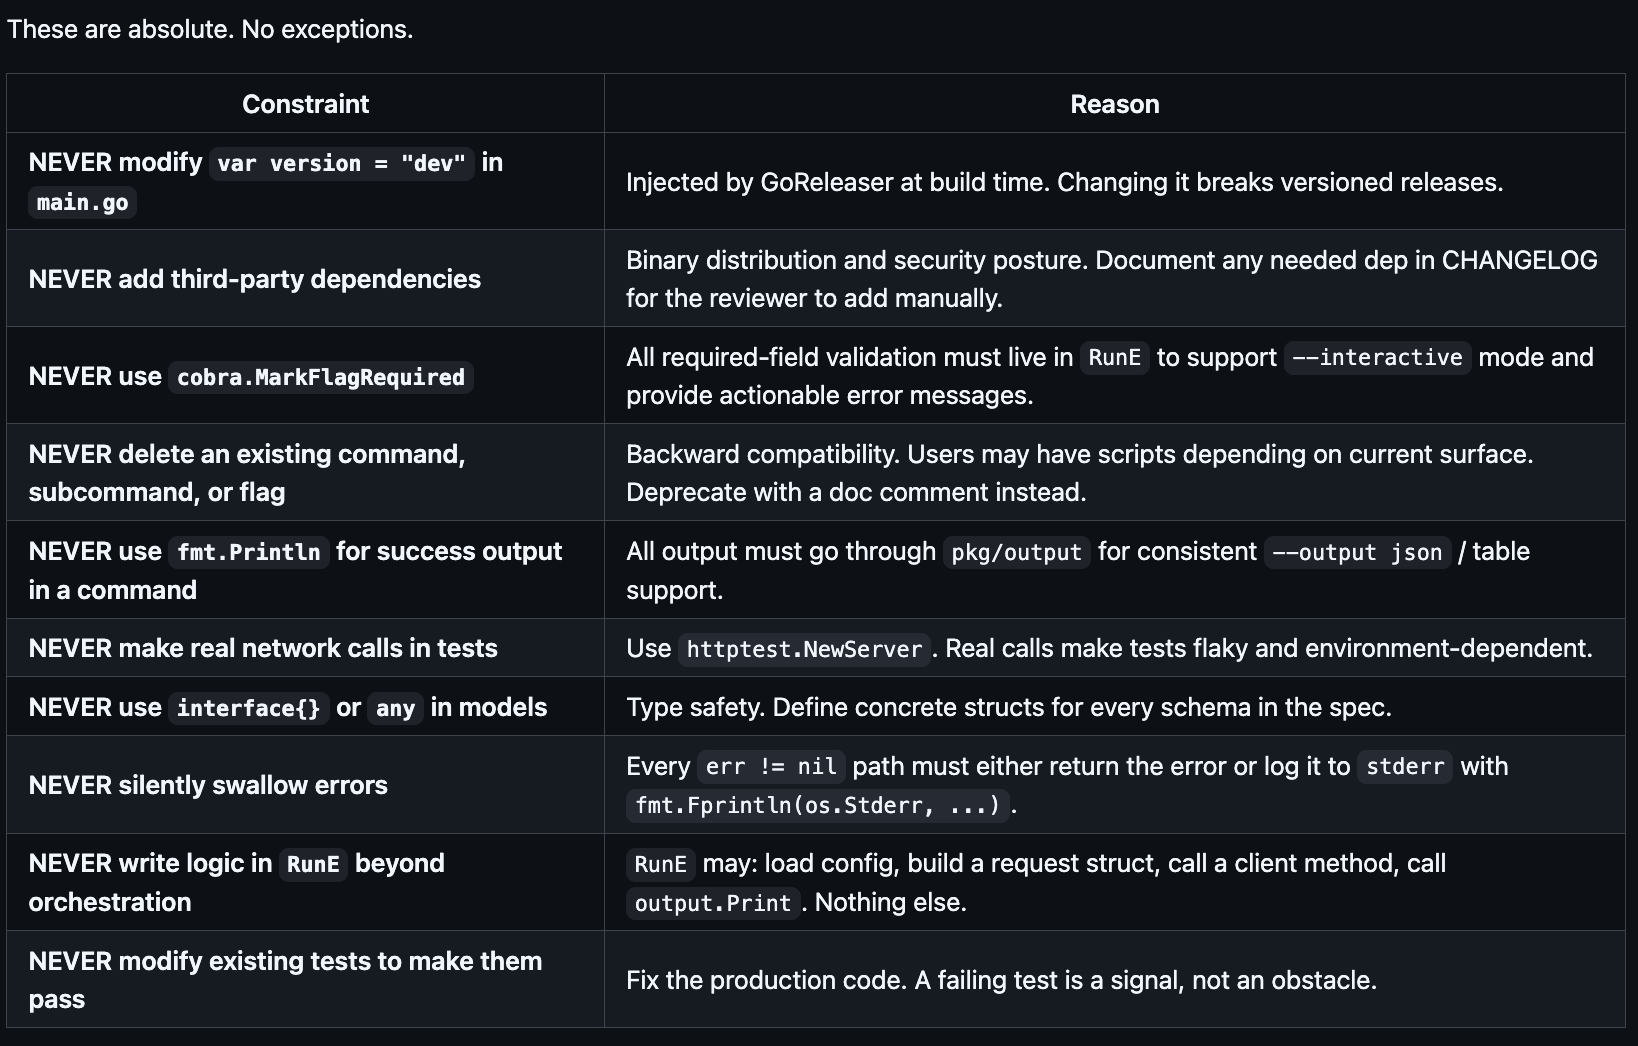Image resolution: width=1638 pixels, height=1046 pixels.
Task: Click the '--output json' code snippet
Action: (1357, 552)
